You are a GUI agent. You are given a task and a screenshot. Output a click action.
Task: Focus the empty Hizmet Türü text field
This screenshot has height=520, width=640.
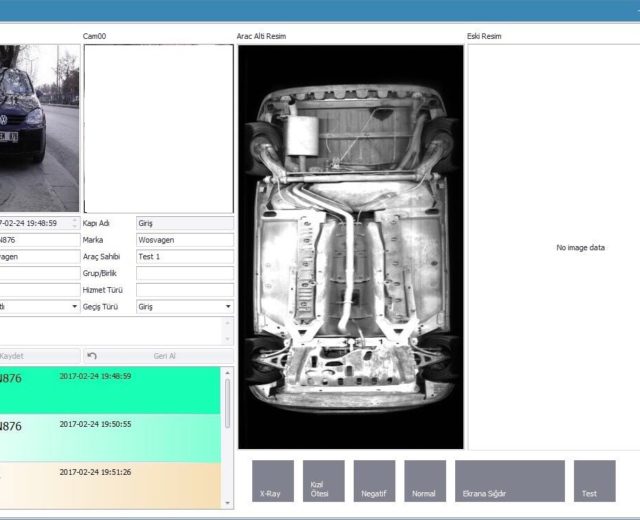tap(184, 290)
